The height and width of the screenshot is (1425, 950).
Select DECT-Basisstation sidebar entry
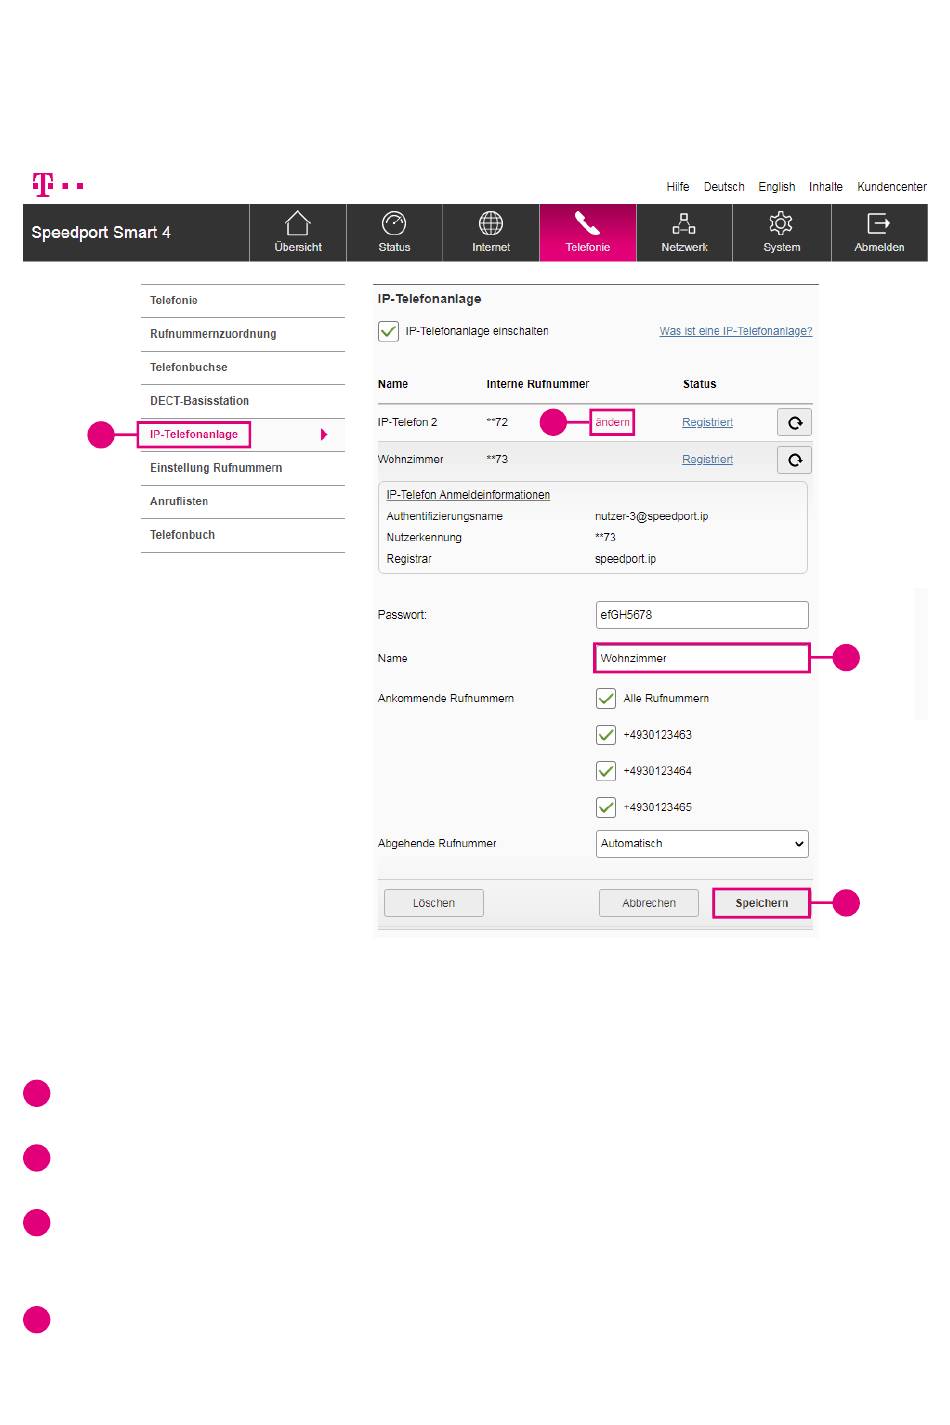200,401
